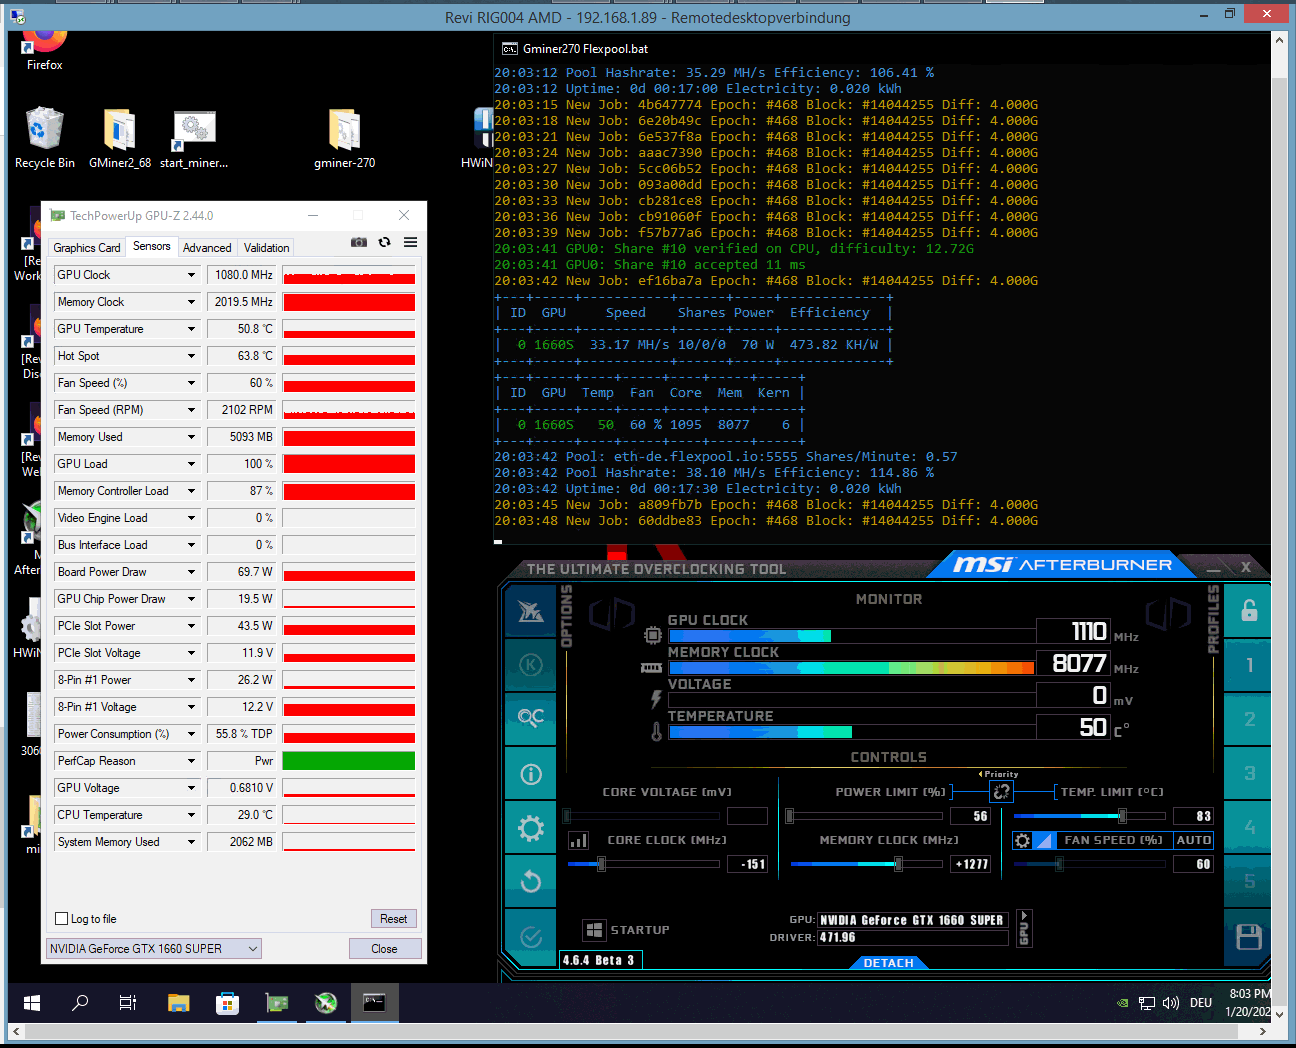Click Core Clock offset field -151

[x=748, y=864]
